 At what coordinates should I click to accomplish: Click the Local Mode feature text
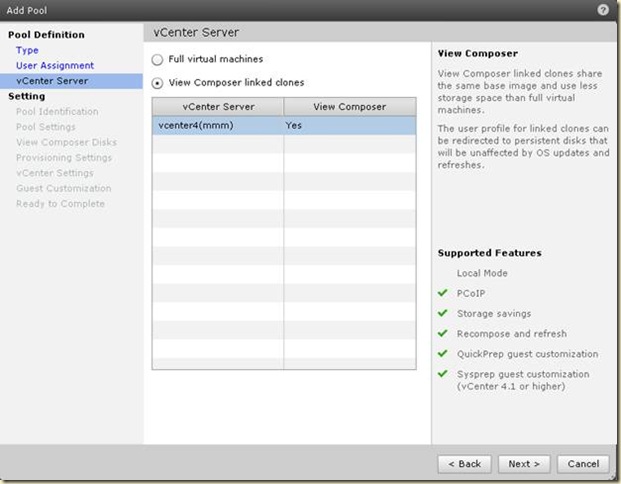pyautogui.click(x=482, y=273)
